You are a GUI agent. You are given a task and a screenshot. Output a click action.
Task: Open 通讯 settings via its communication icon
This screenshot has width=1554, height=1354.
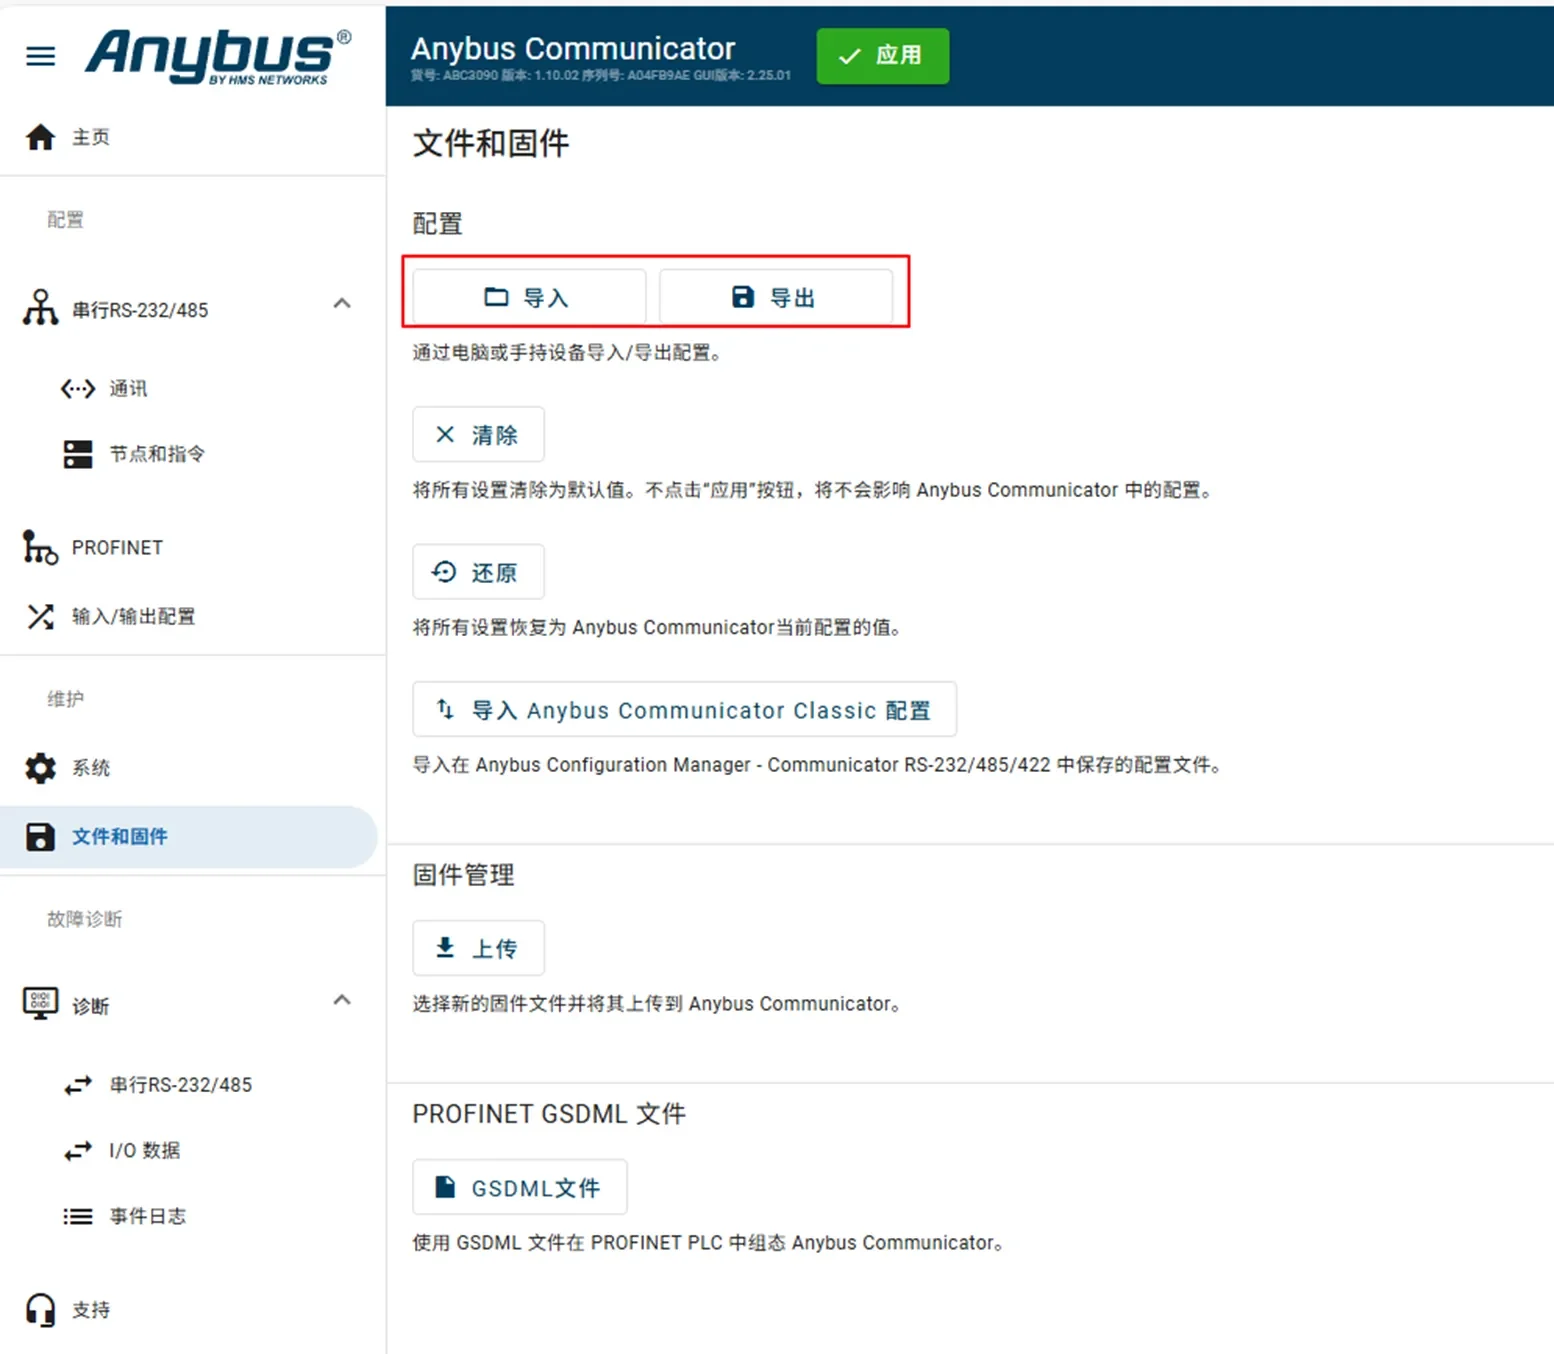click(77, 388)
